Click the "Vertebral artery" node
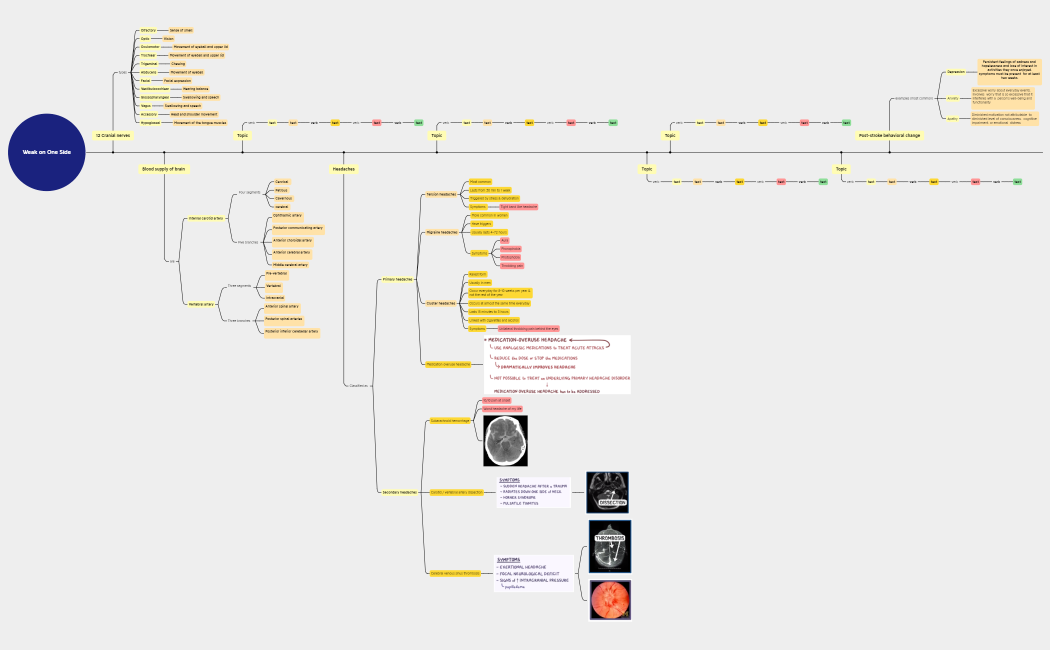Screen dimensions: 1050x650 [203, 303]
